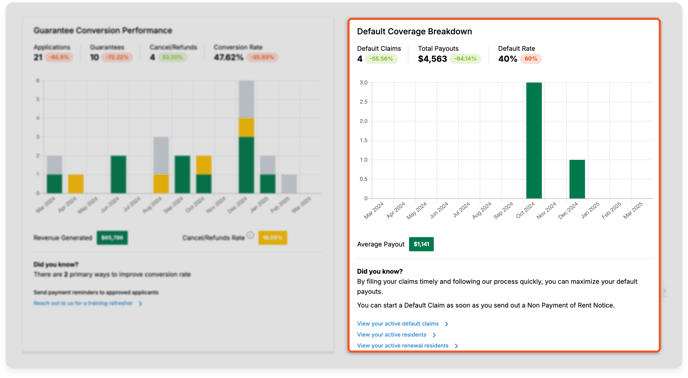The height and width of the screenshot is (378, 688).
Task: Click the info icon beside Cancel/Refunds Rate
Action: 250,235
